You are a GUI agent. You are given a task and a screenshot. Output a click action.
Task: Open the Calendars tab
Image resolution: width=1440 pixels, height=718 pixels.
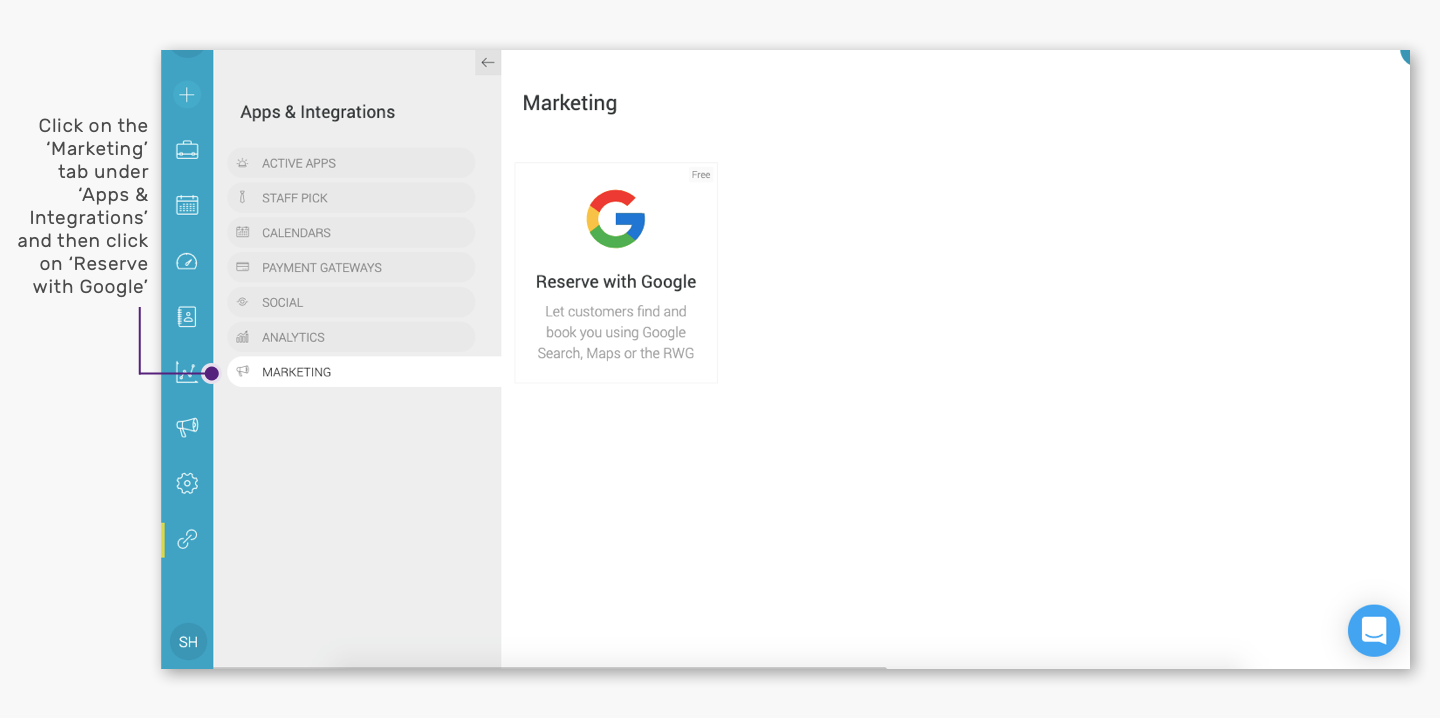(351, 233)
